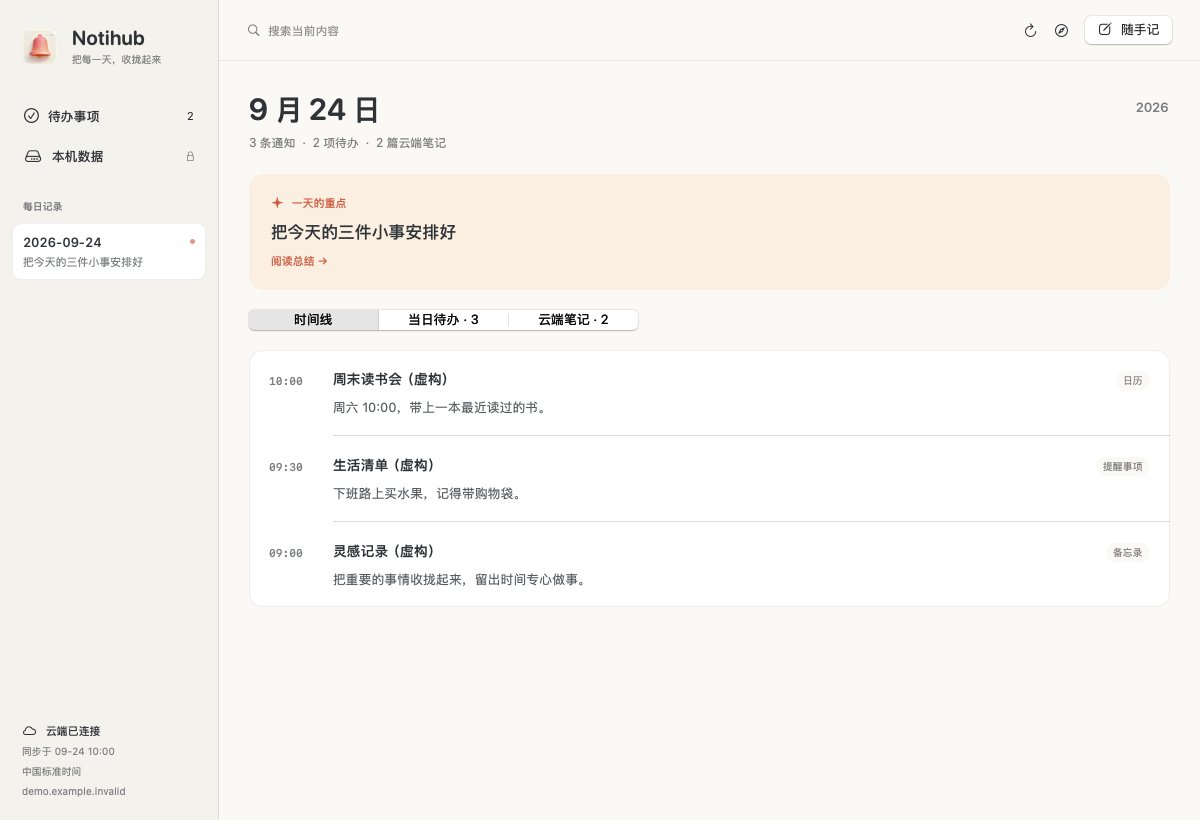The image size is (1200, 820).
Task: Click the lock icon beside 本机数据
Action: tap(190, 157)
